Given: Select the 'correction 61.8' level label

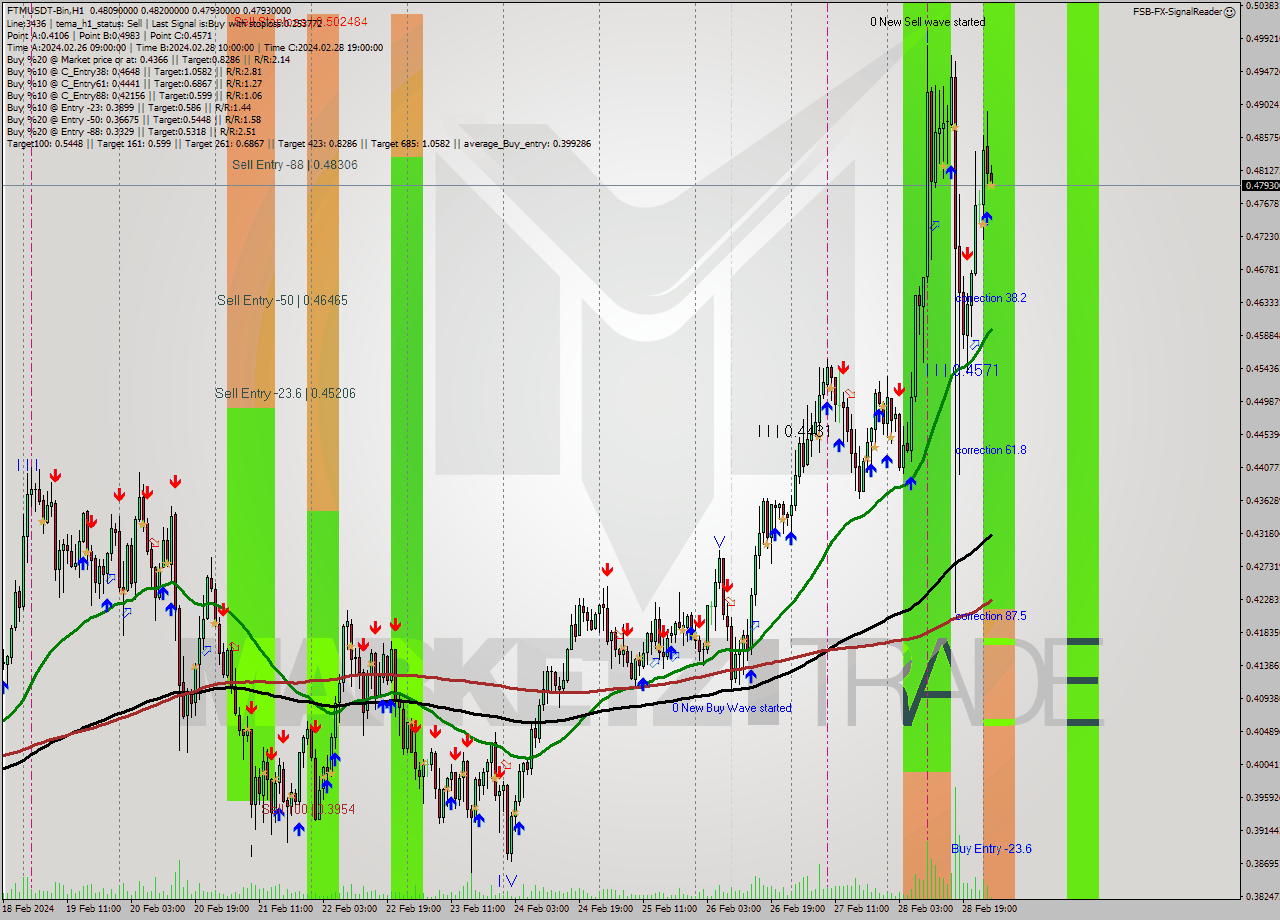Looking at the screenshot, I should point(991,450).
